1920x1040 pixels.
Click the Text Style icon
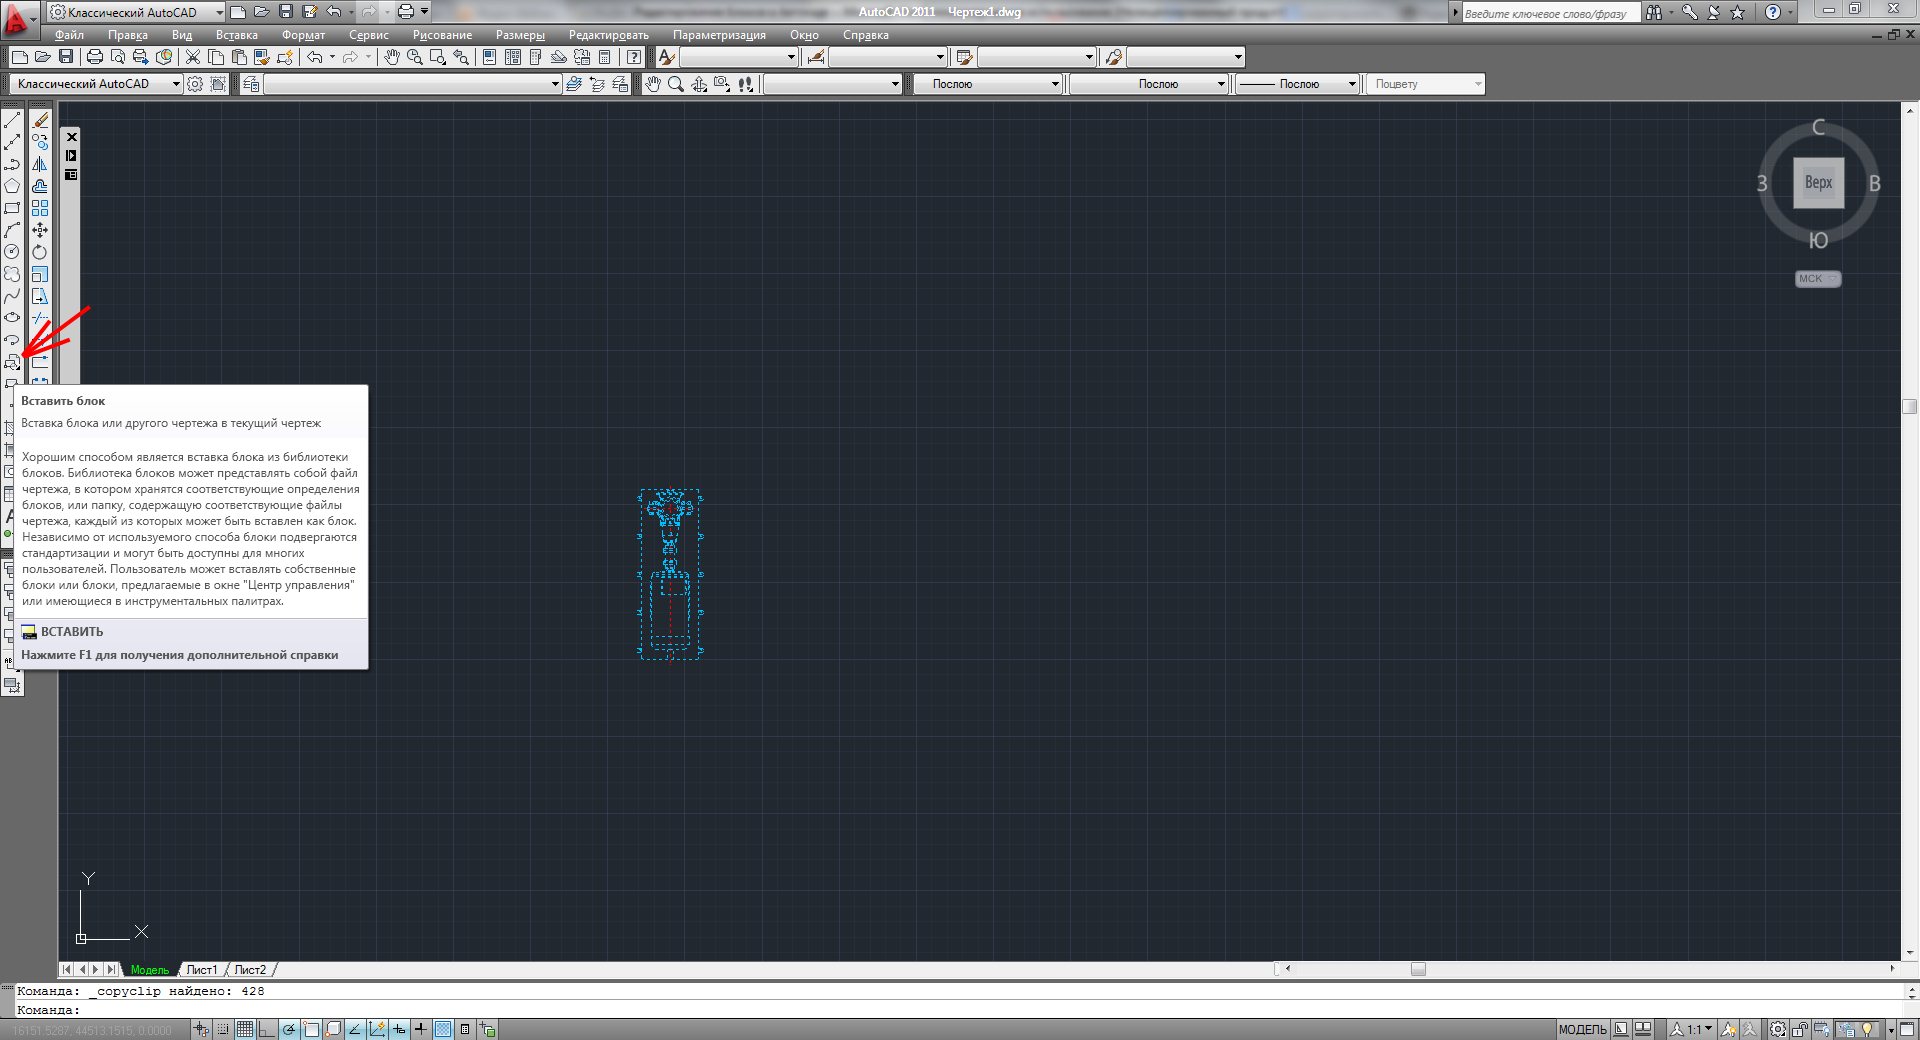667,57
